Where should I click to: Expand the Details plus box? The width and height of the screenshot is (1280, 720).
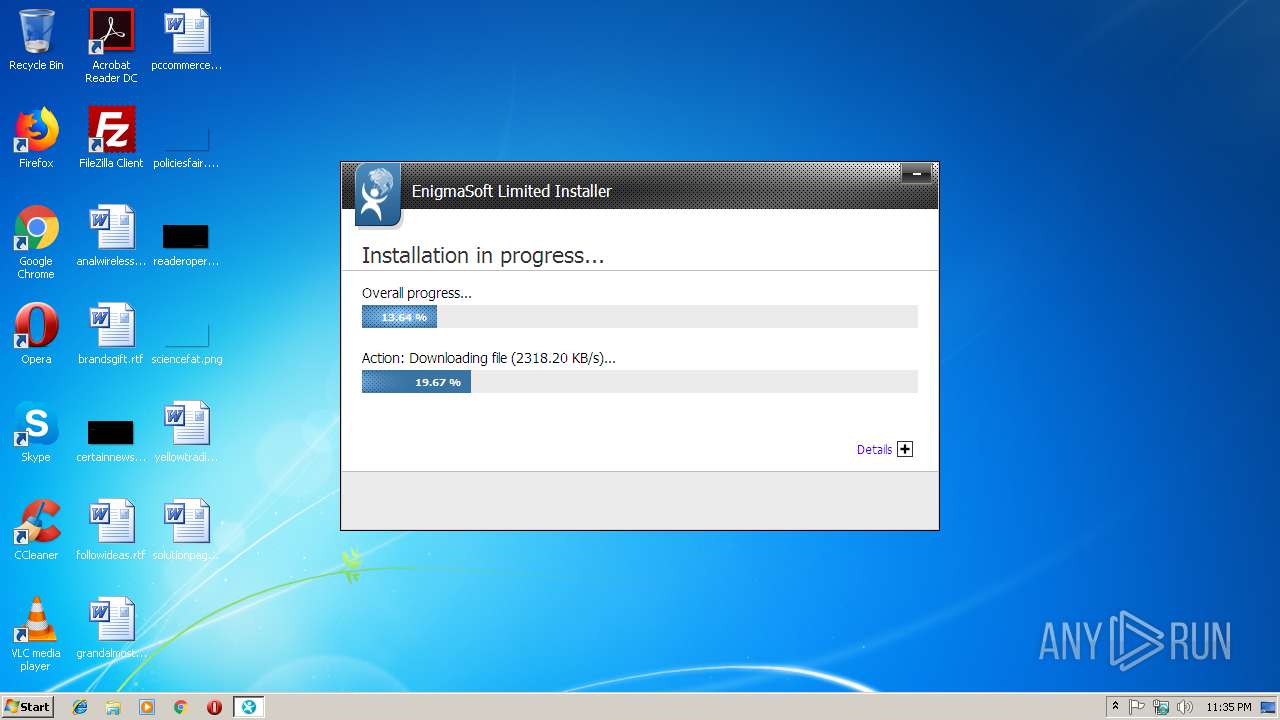[905, 449]
